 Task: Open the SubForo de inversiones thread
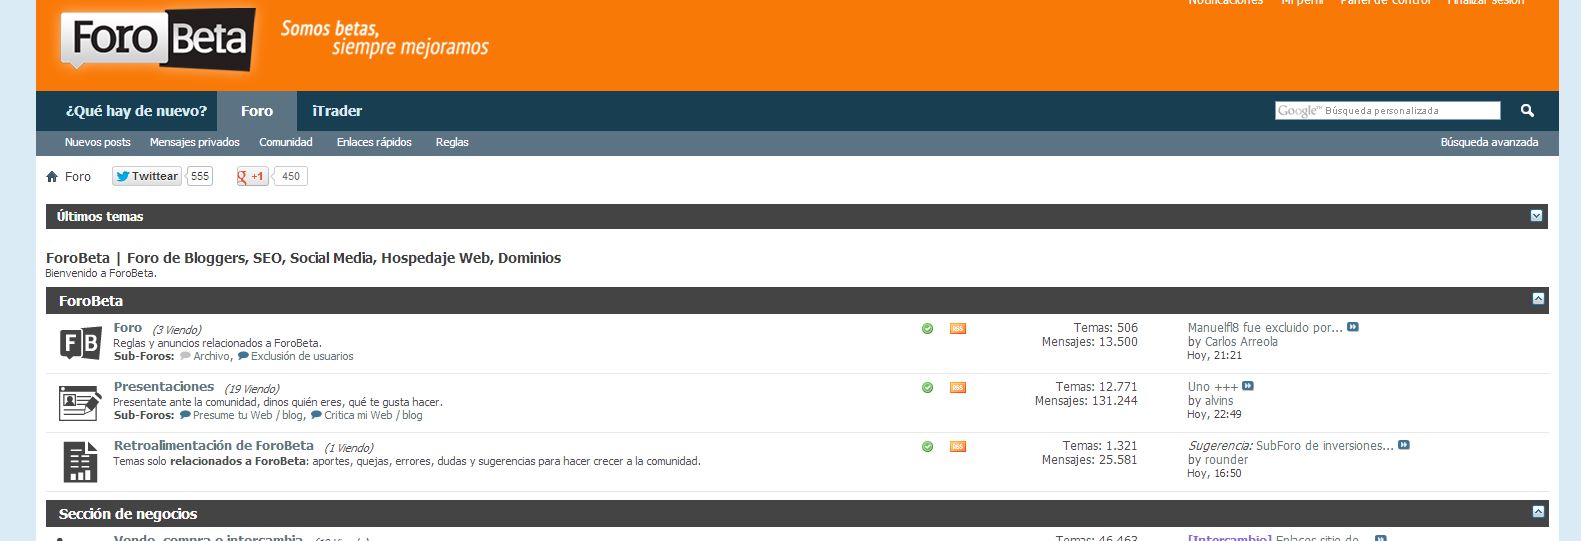1324,445
